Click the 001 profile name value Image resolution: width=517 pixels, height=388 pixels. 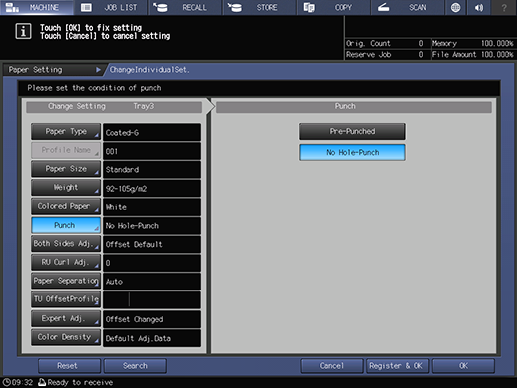click(x=152, y=151)
